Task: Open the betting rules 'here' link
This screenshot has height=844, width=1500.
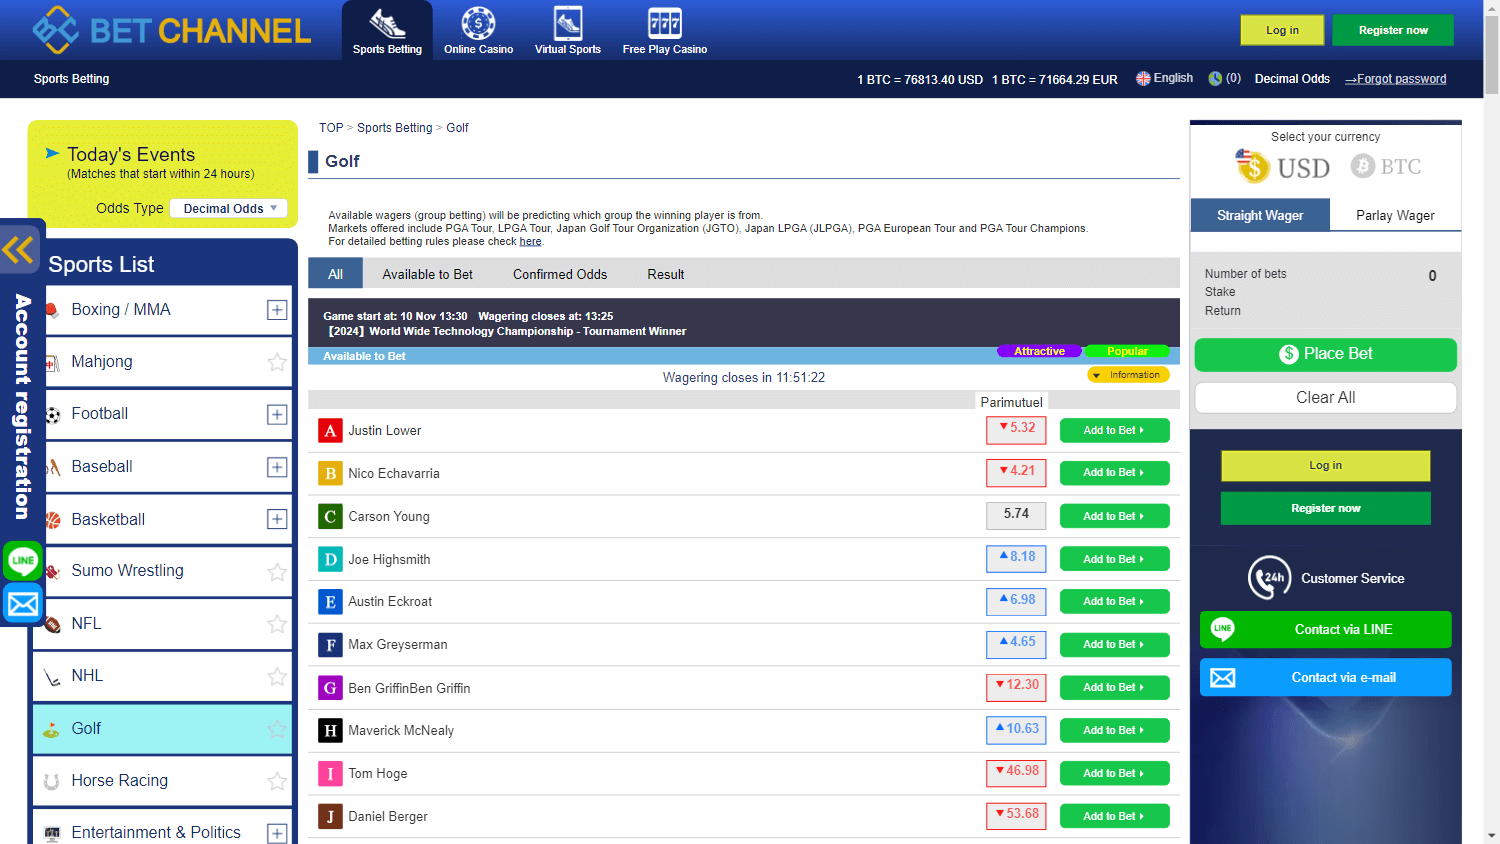Action: pyautogui.click(x=530, y=241)
